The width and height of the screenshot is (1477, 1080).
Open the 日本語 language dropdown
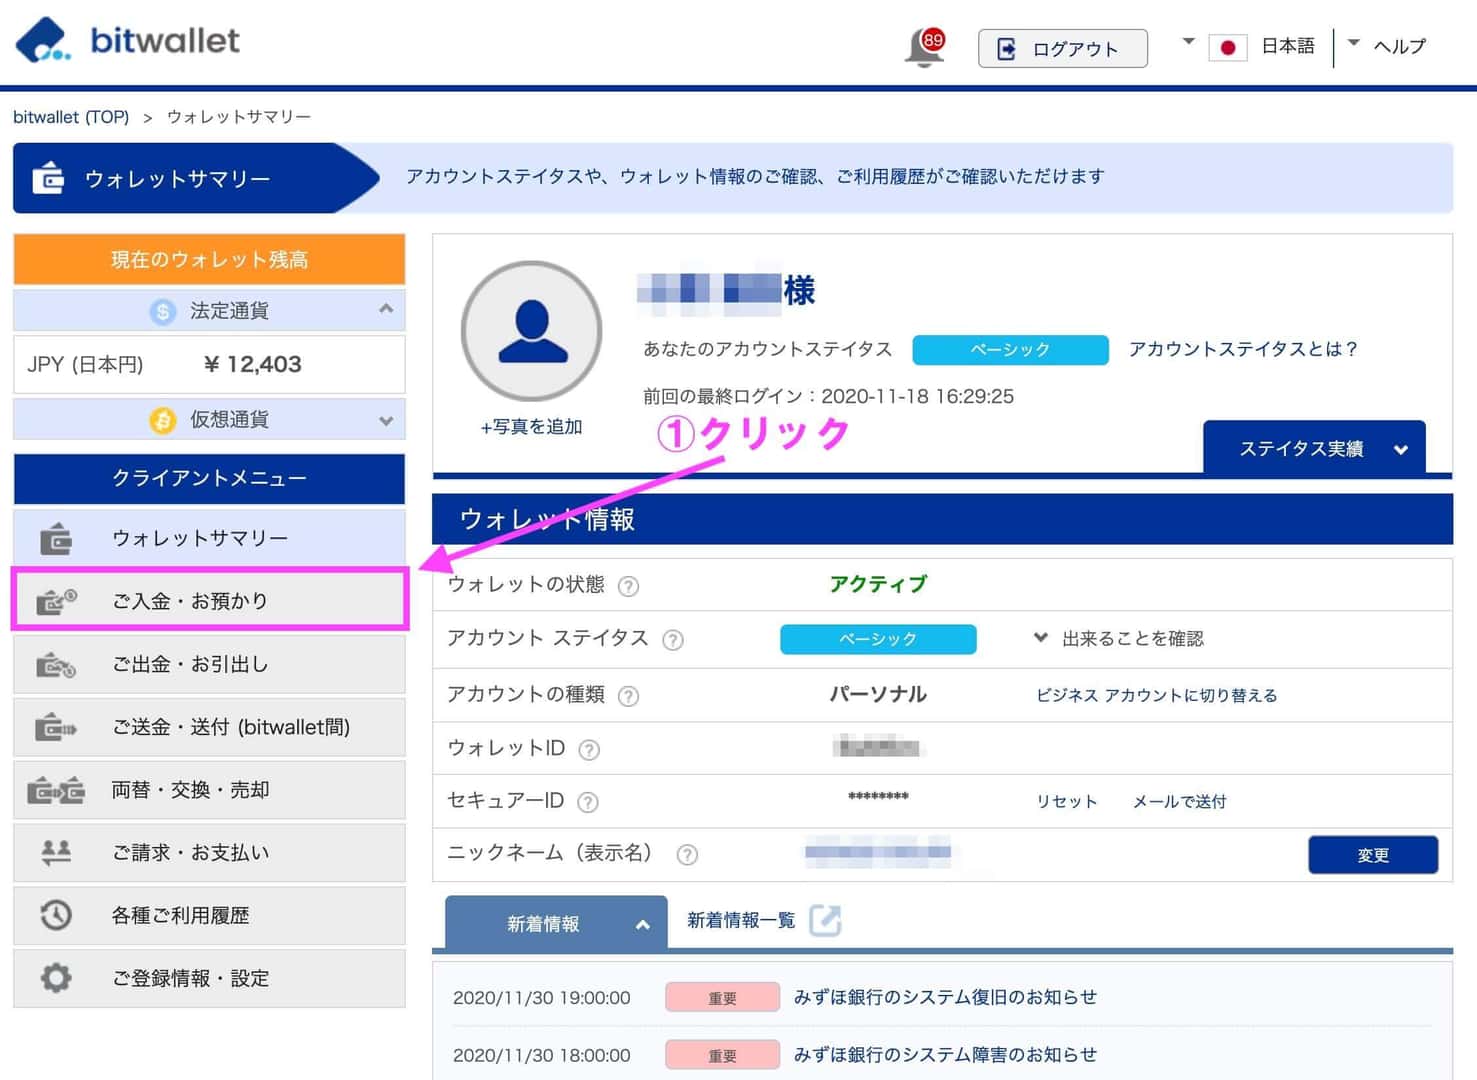tap(1249, 46)
